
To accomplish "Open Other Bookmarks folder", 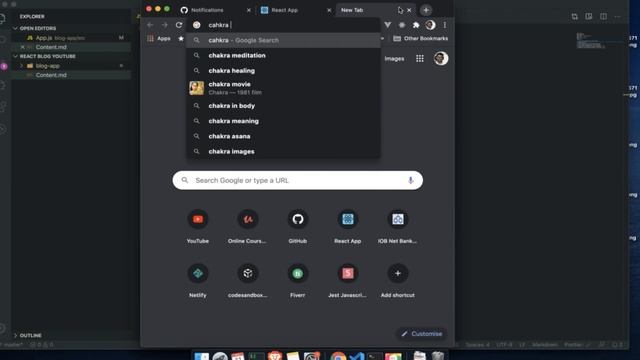I will coord(420,38).
